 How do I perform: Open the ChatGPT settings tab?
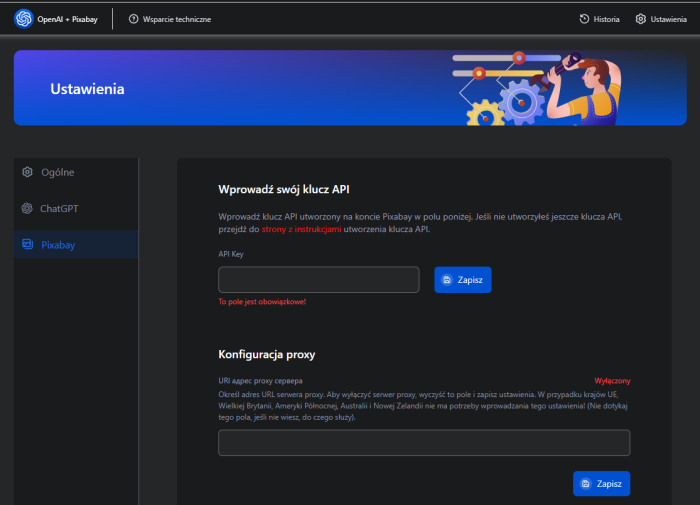coord(58,208)
